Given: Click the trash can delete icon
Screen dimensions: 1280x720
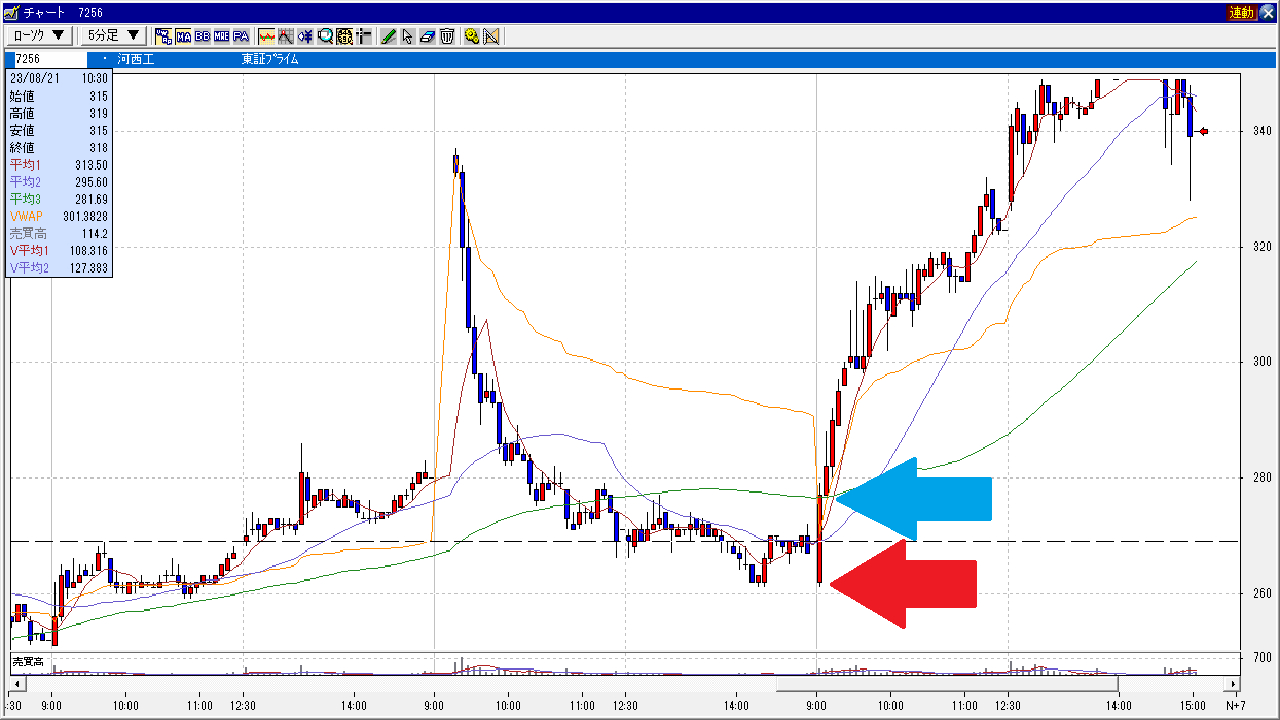Looking at the screenshot, I should [x=446, y=36].
